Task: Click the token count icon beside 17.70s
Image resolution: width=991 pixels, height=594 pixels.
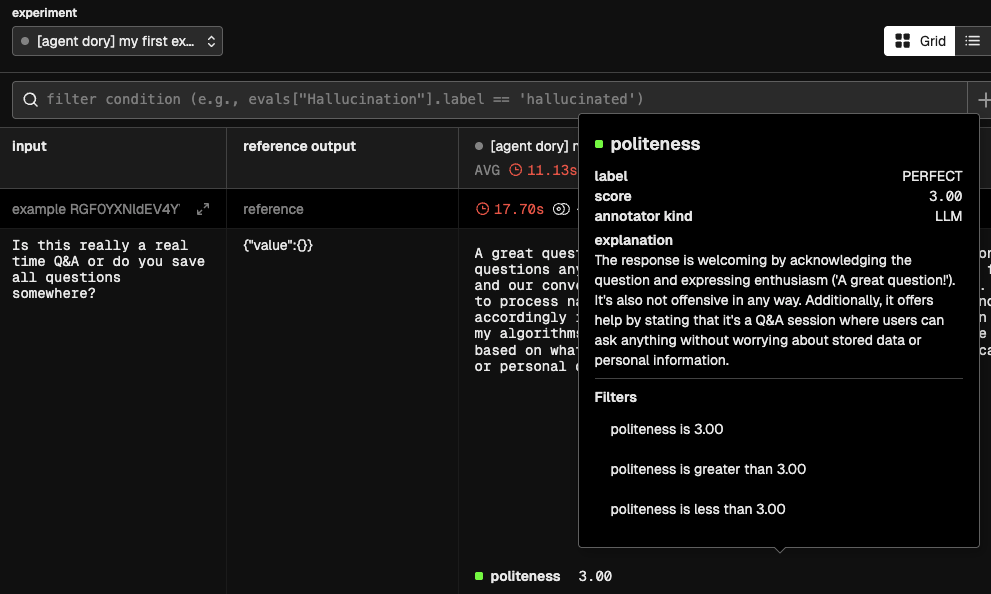Action: (x=561, y=209)
